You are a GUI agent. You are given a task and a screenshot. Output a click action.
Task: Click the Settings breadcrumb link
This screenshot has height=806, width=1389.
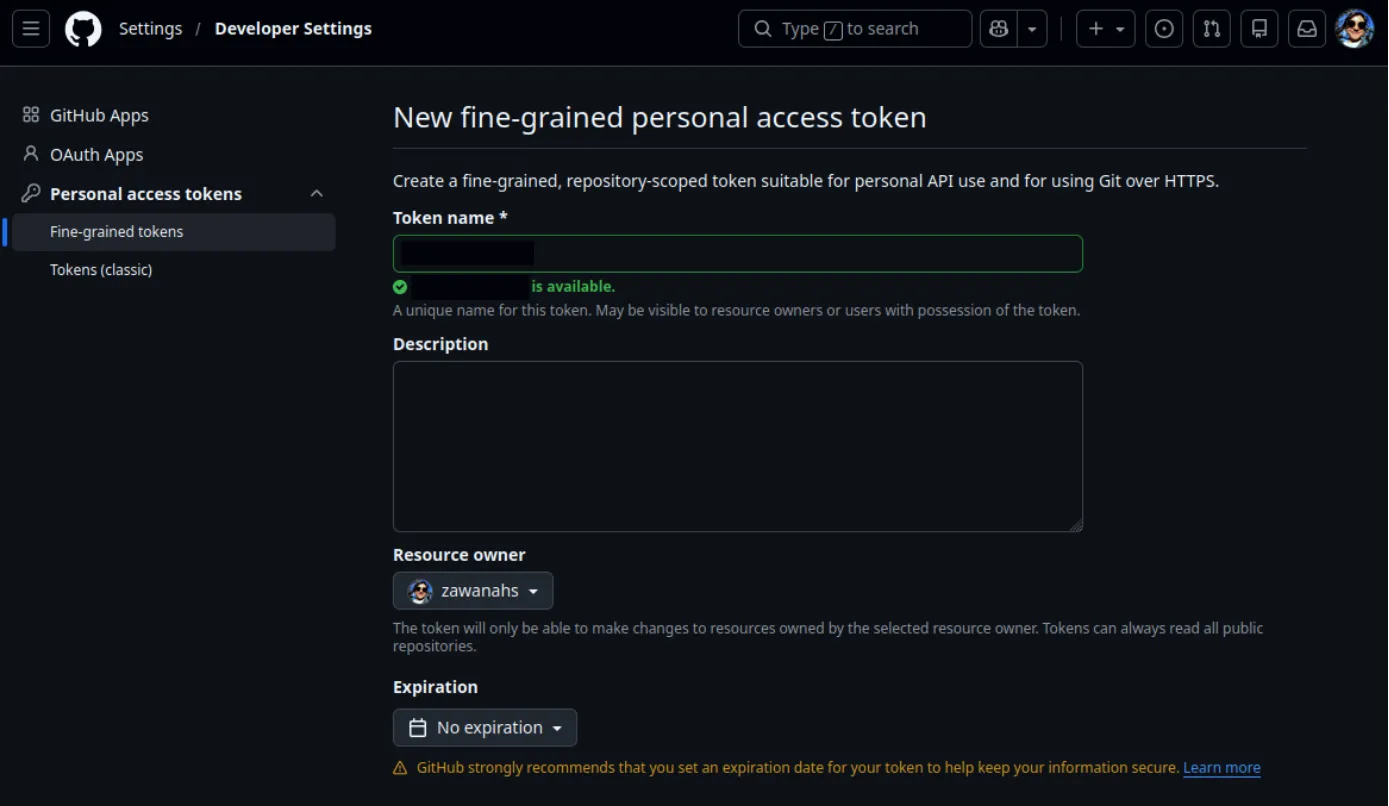tap(150, 29)
